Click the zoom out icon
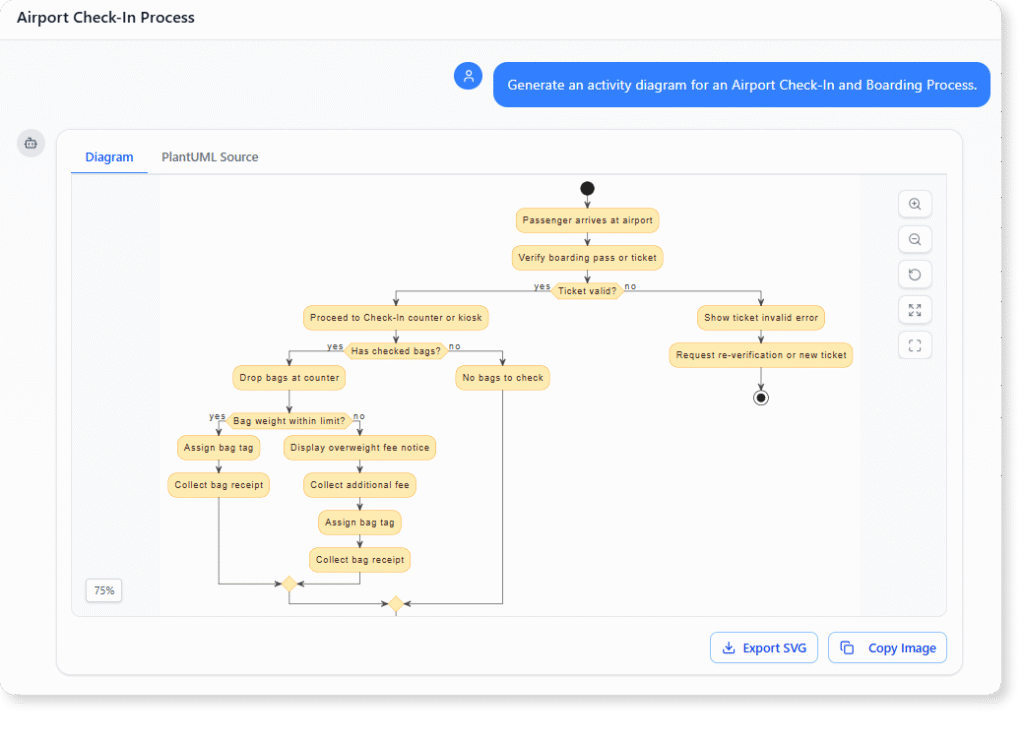This screenshot has width=1024, height=739. tap(914, 239)
